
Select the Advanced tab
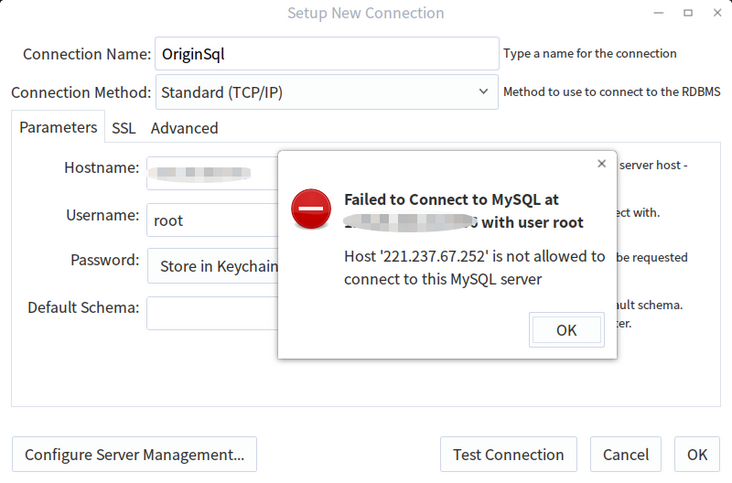[184, 128]
